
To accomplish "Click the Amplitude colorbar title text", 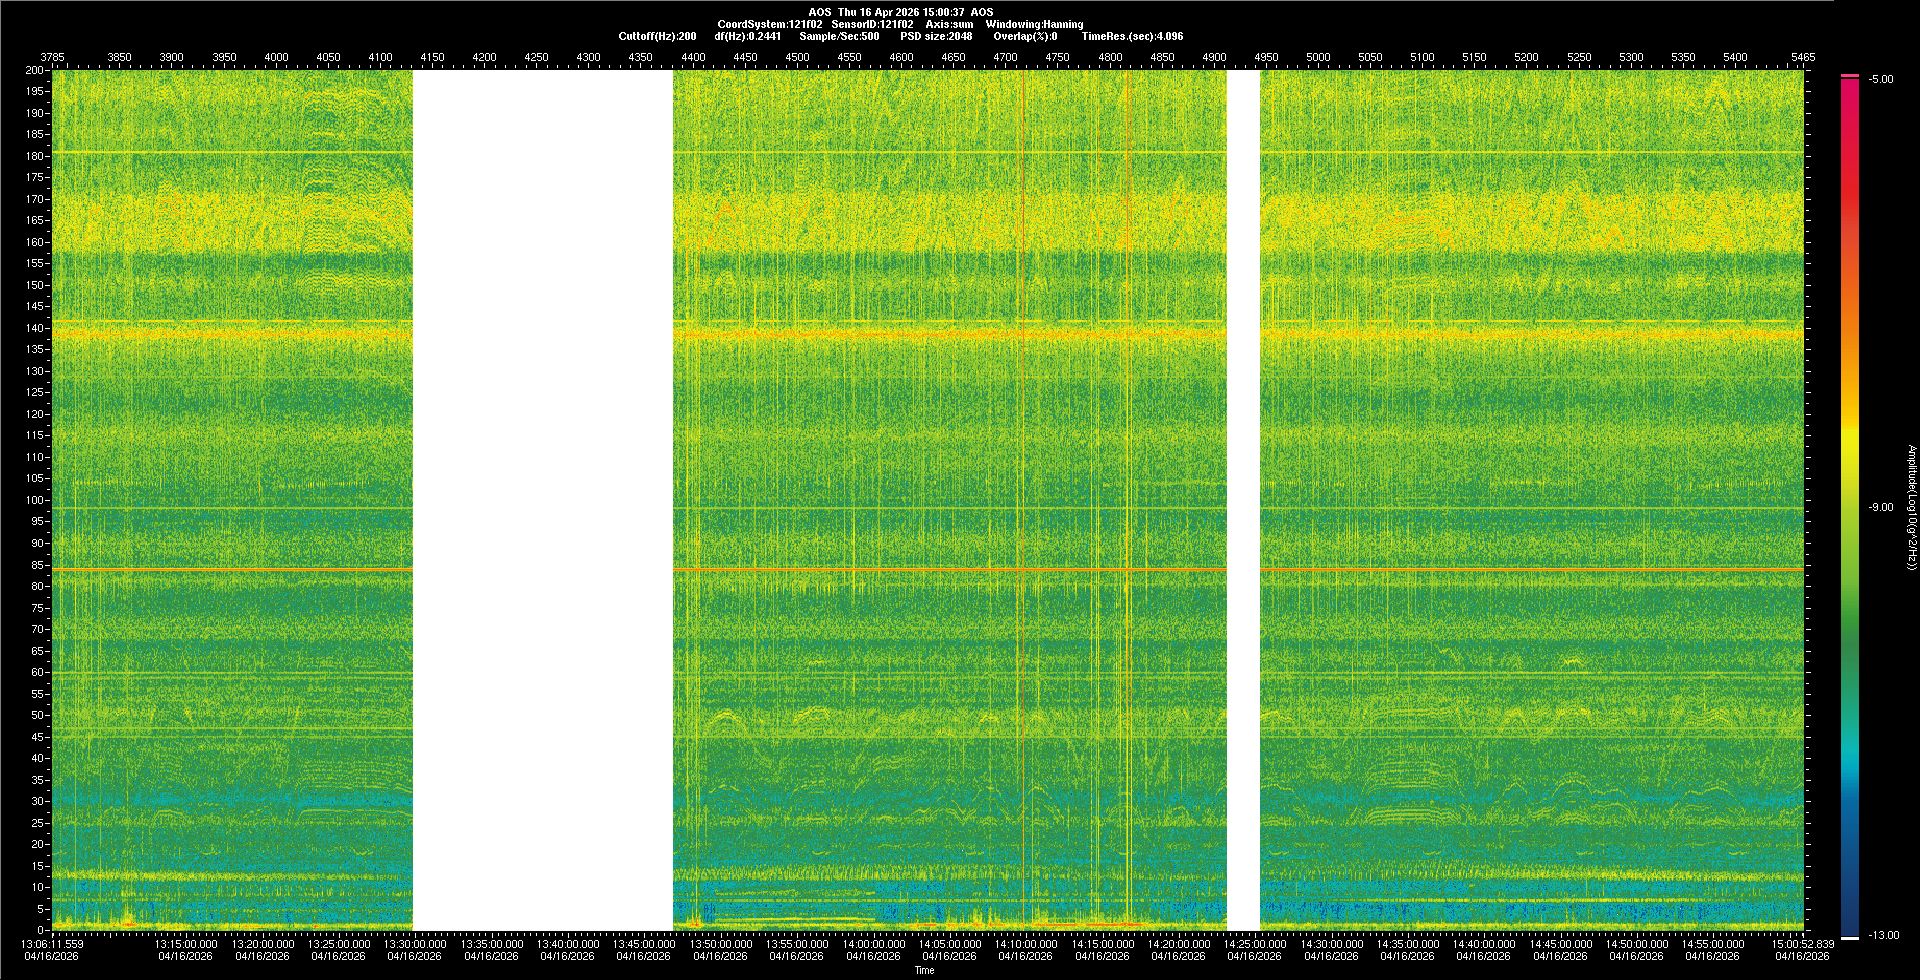I will click(1911, 508).
